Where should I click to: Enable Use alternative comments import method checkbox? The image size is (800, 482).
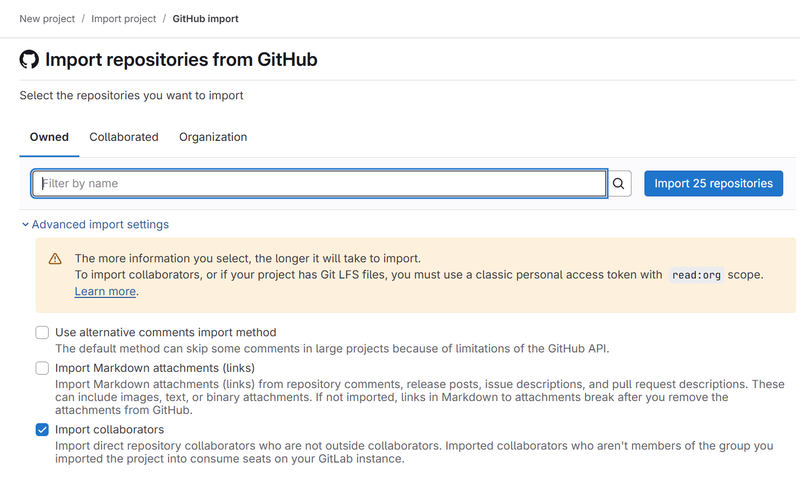(x=42, y=332)
